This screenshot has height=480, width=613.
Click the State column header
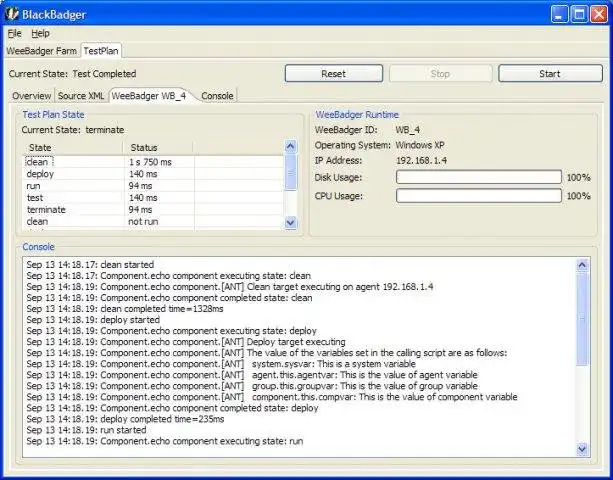coord(73,148)
